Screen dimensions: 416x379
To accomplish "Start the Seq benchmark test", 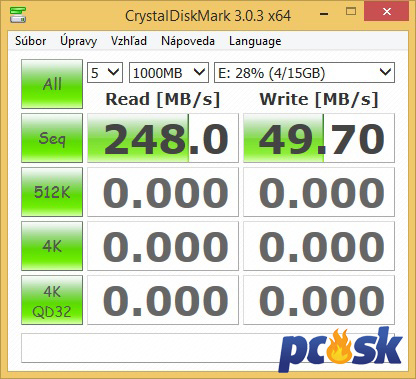I will [x=52, y=138].
